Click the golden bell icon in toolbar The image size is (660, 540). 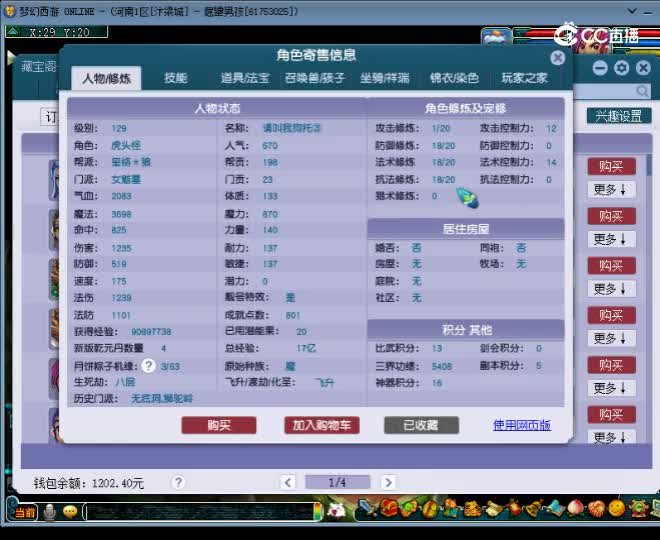[x=534, y=508]
